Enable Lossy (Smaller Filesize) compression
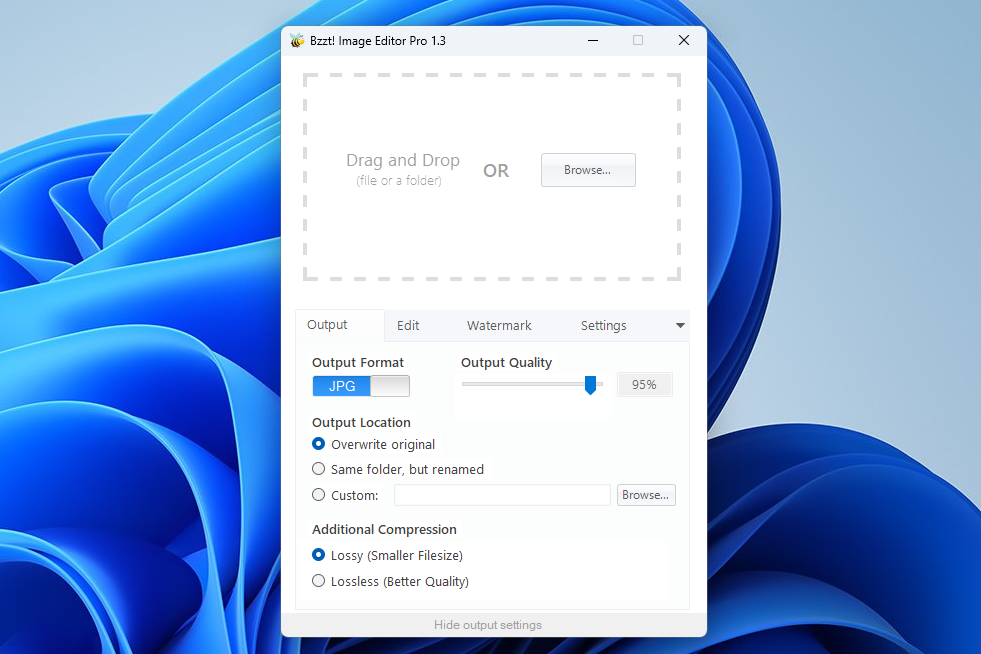Image resolution: width=981 pixels, height=654 pixels. click(x=318, y=555)
